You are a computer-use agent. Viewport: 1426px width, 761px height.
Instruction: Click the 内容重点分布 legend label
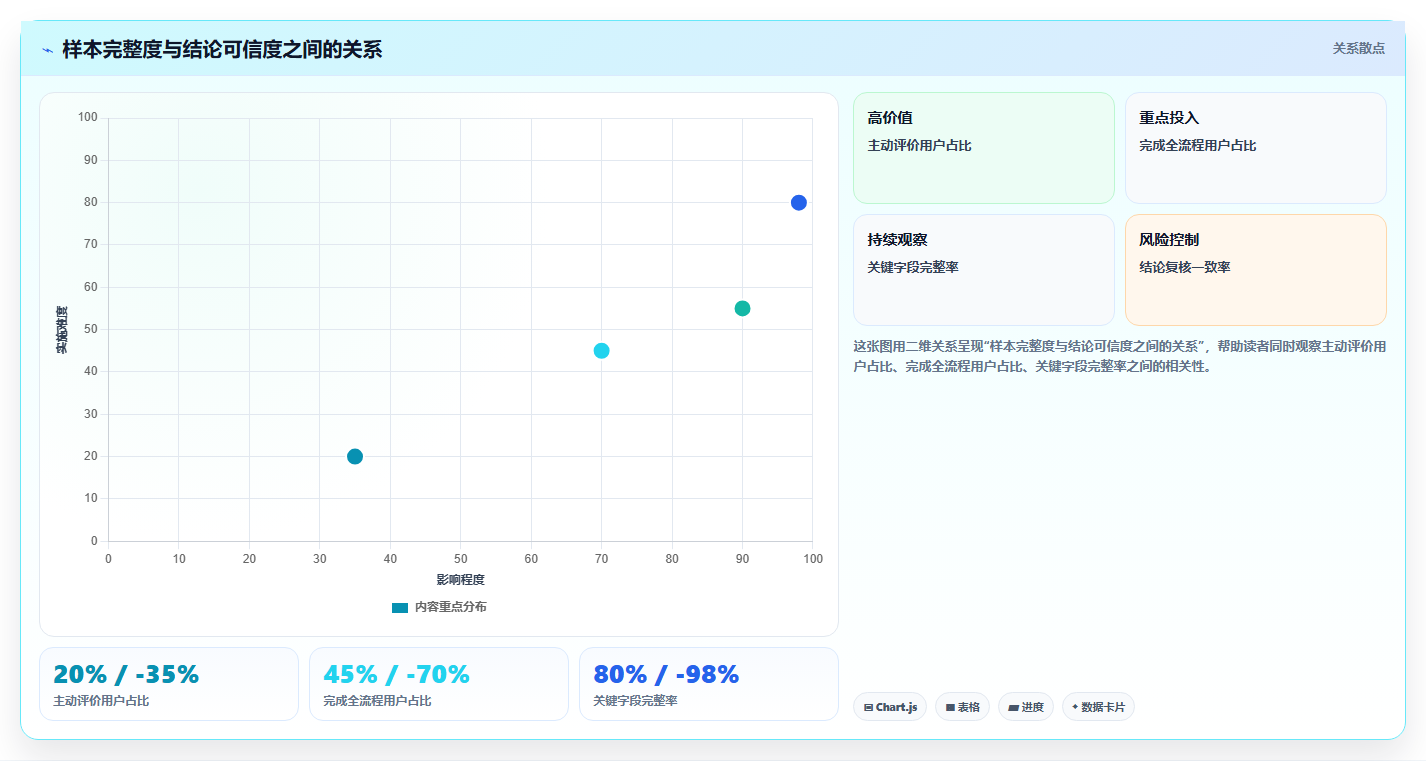[451, 607]
